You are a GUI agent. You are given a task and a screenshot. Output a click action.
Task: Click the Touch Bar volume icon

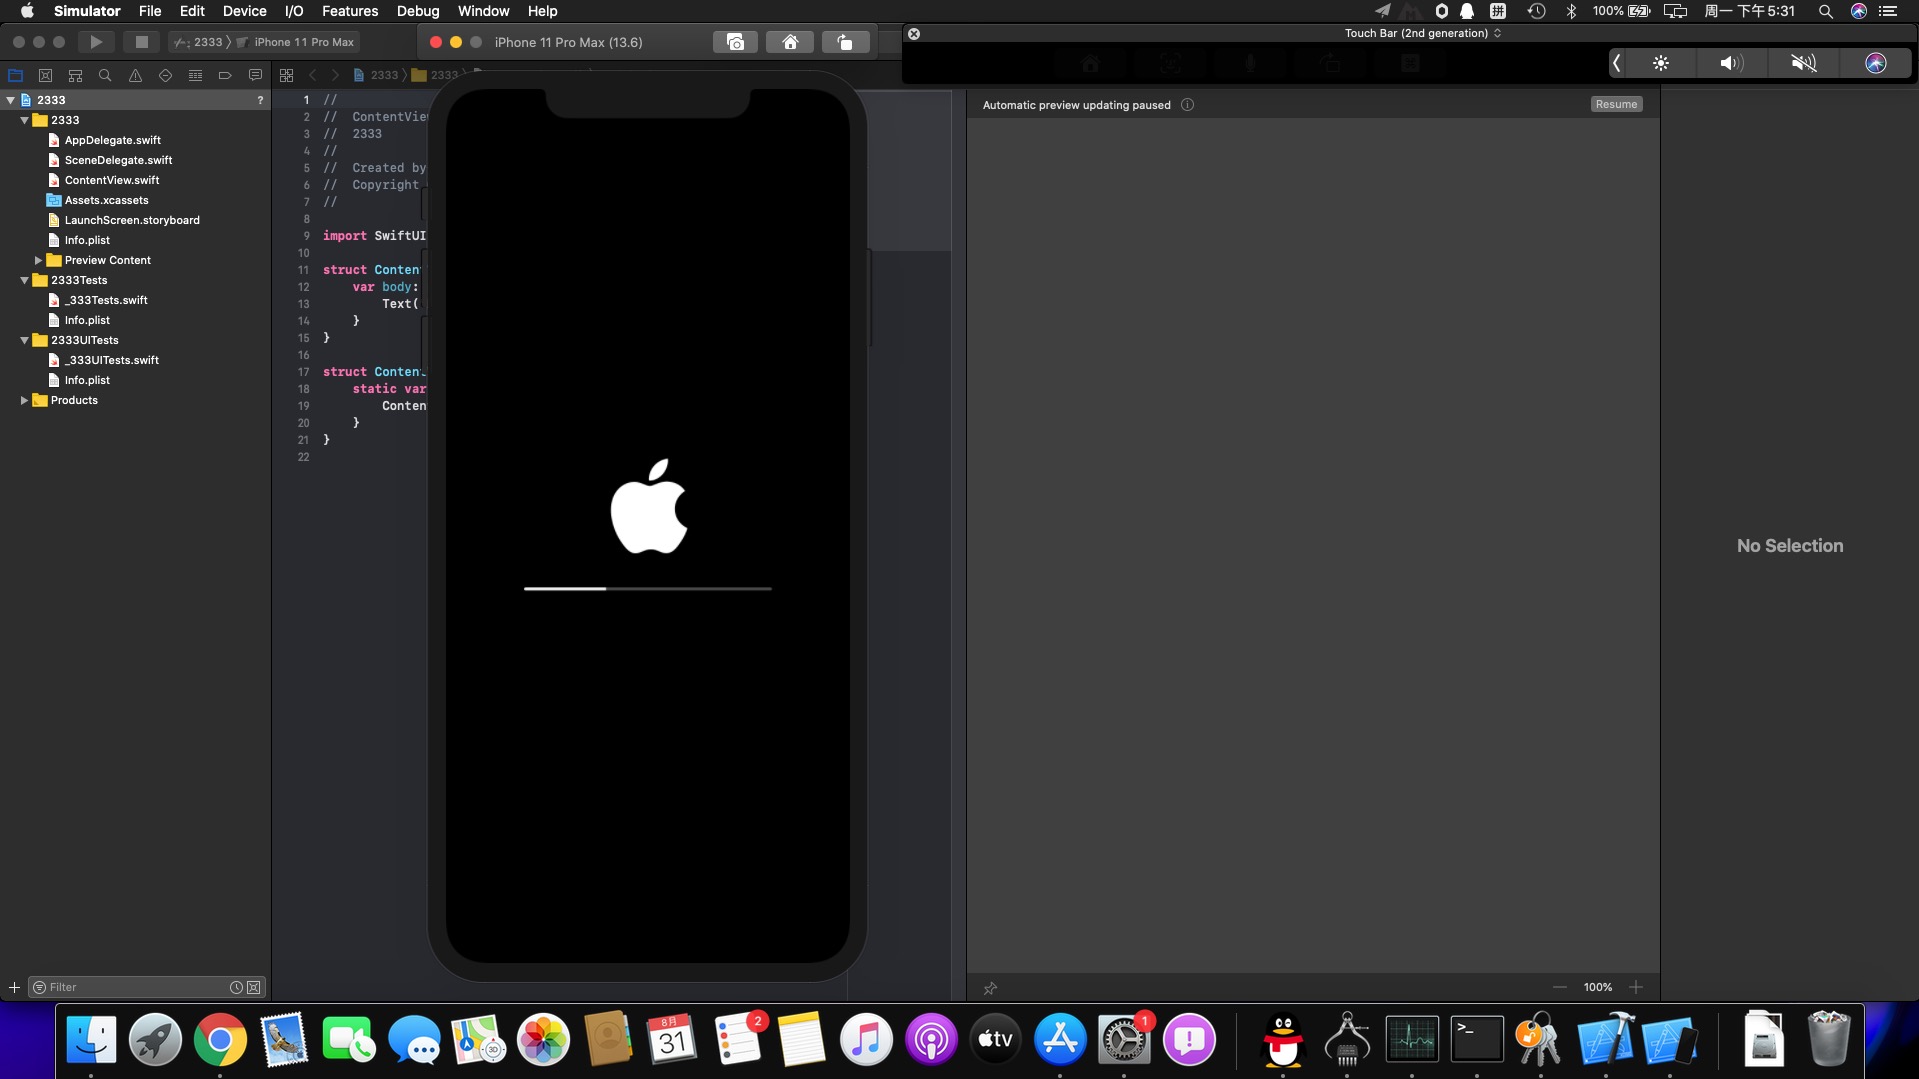click(x=1731, y=63)
